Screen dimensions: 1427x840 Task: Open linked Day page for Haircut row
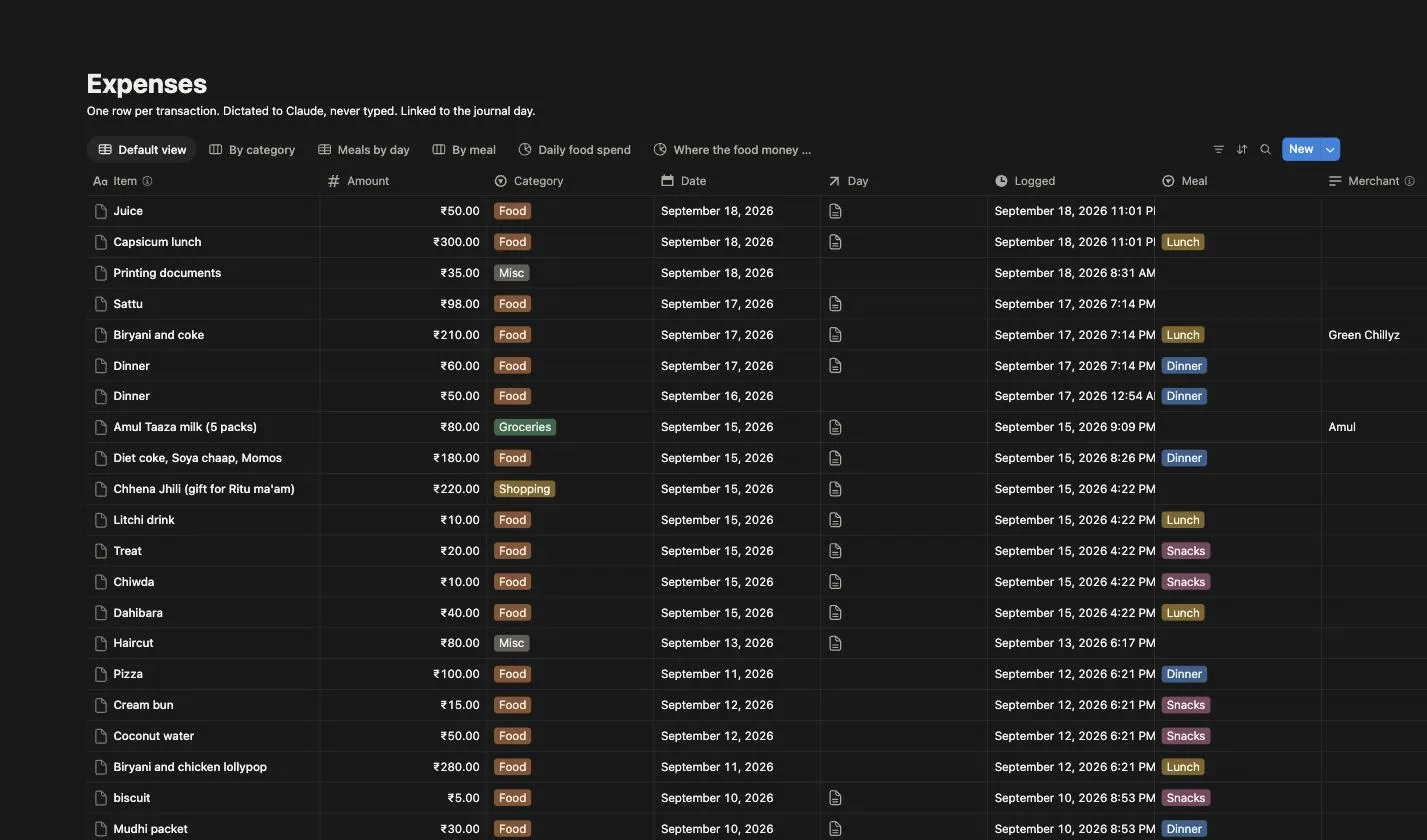[x=835, y=643]
